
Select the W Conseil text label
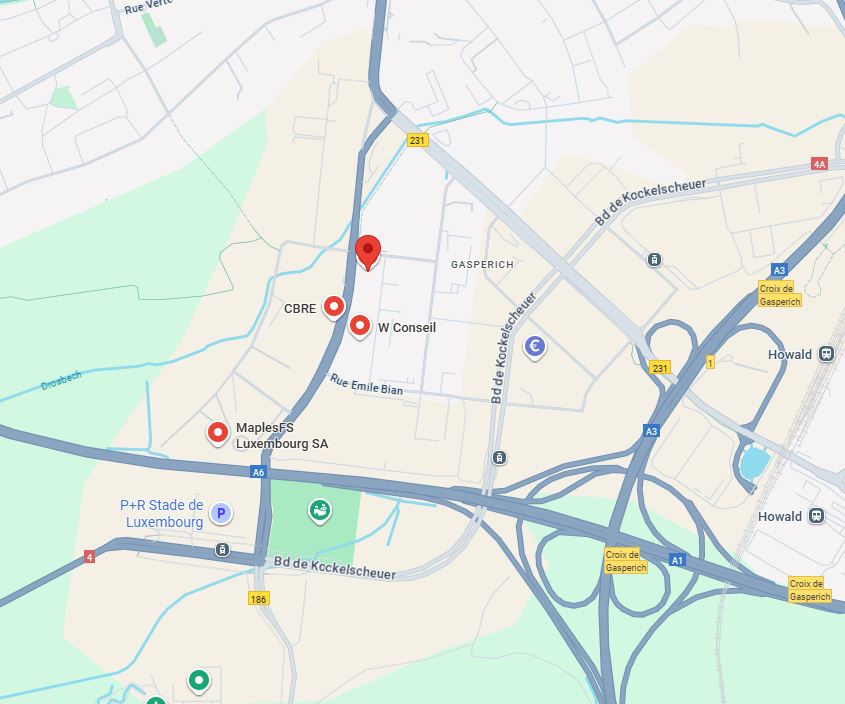point(407,328)
